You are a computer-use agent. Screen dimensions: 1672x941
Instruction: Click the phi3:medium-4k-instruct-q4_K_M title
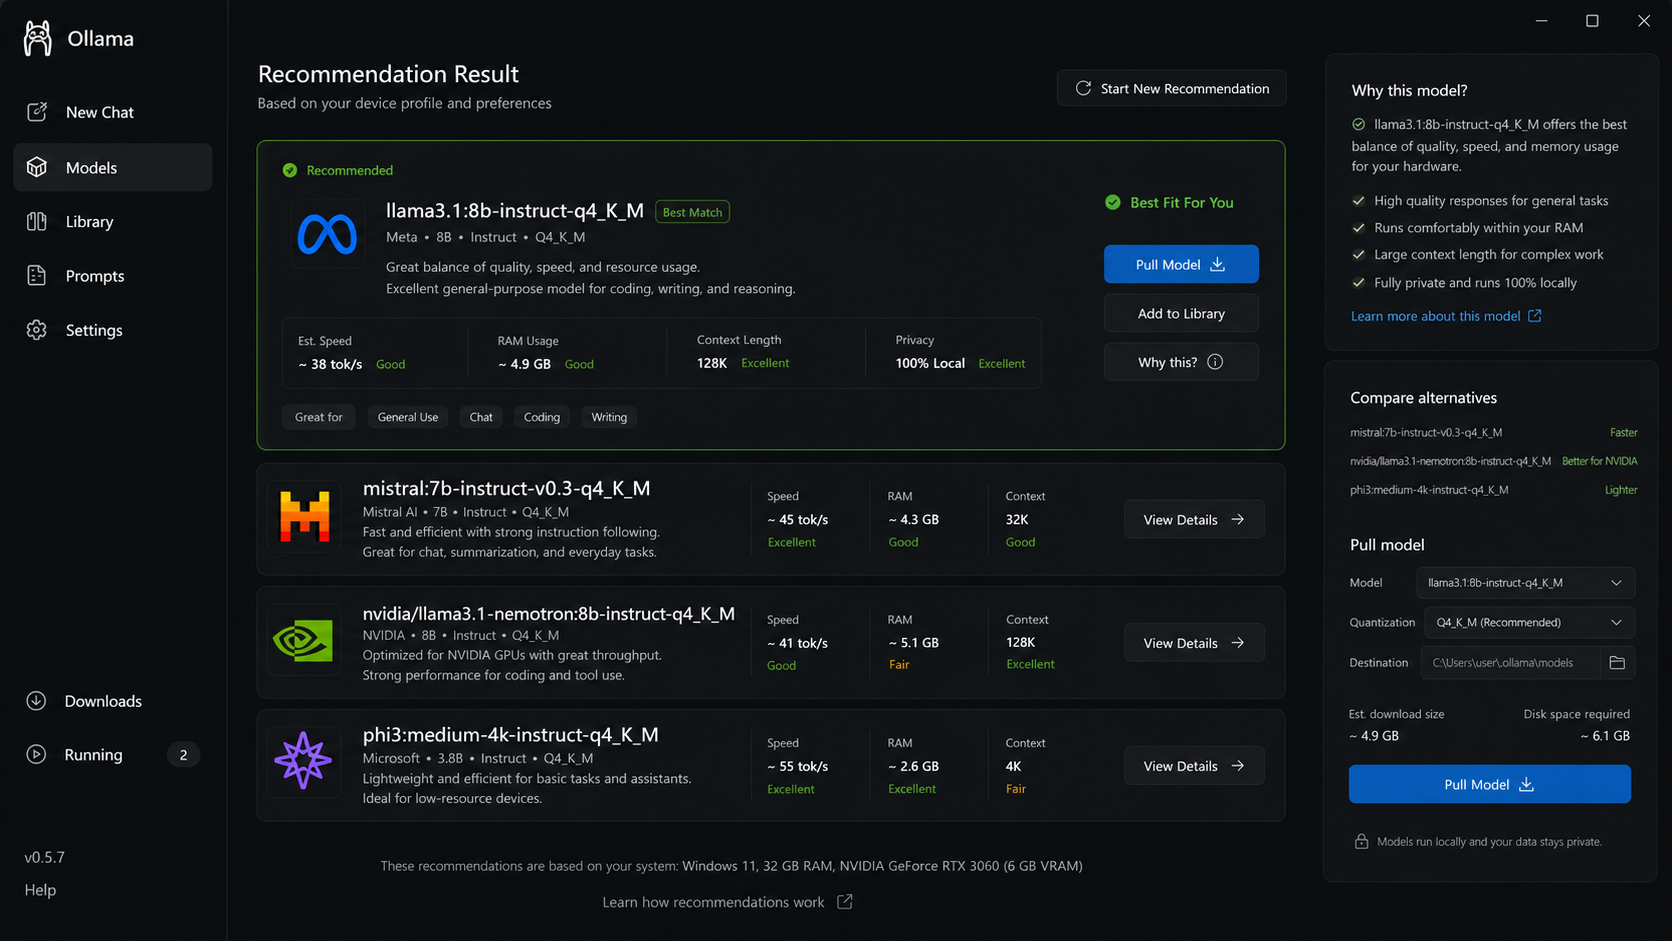[x=511, y=734]
